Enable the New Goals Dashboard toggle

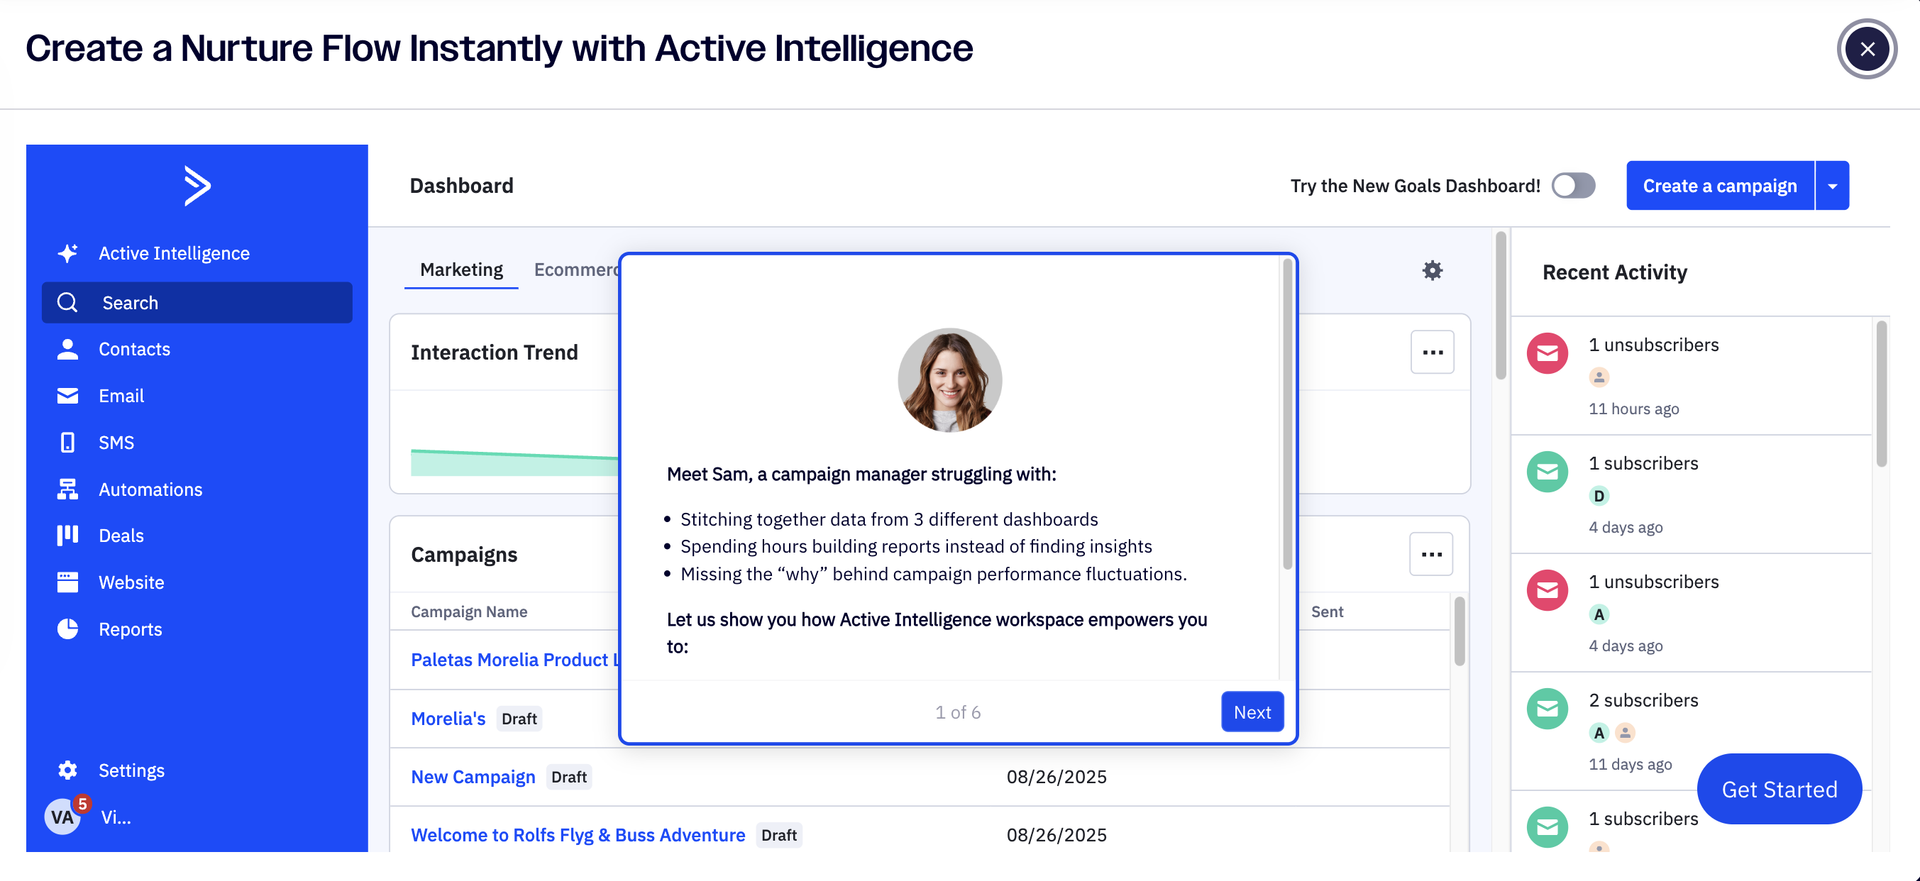[1573, 186]
